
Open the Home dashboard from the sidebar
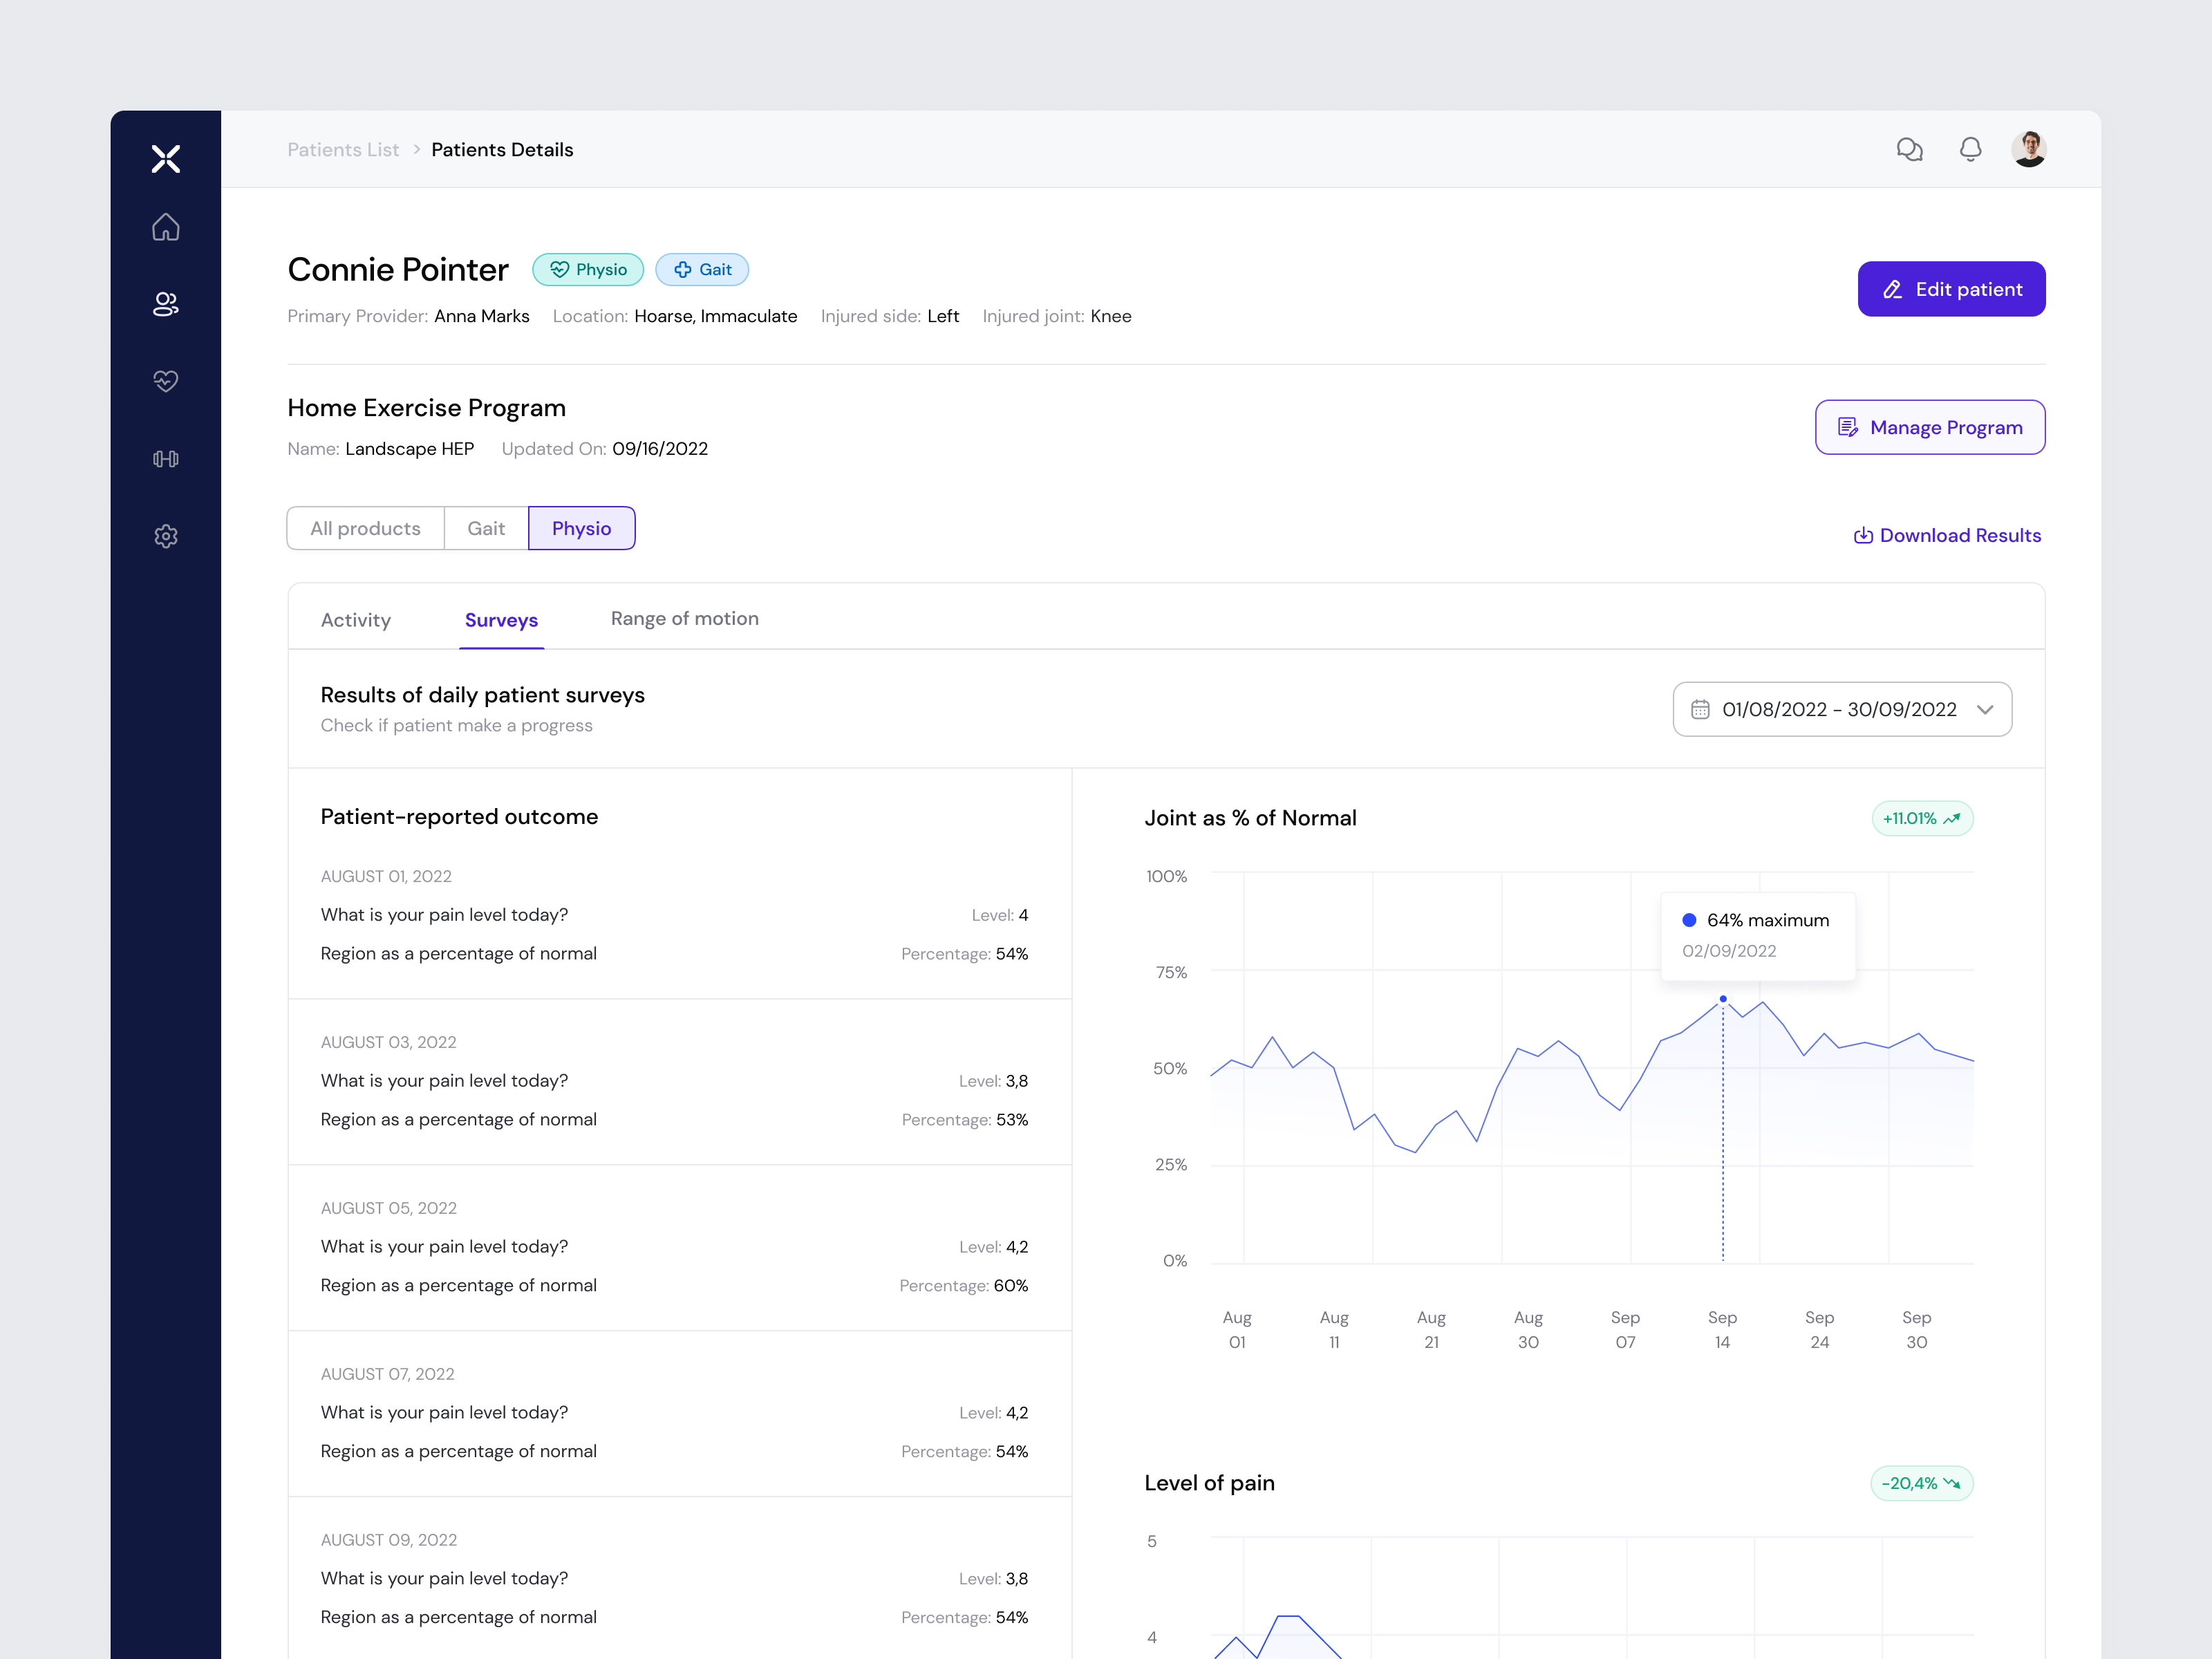click(166, 227)
